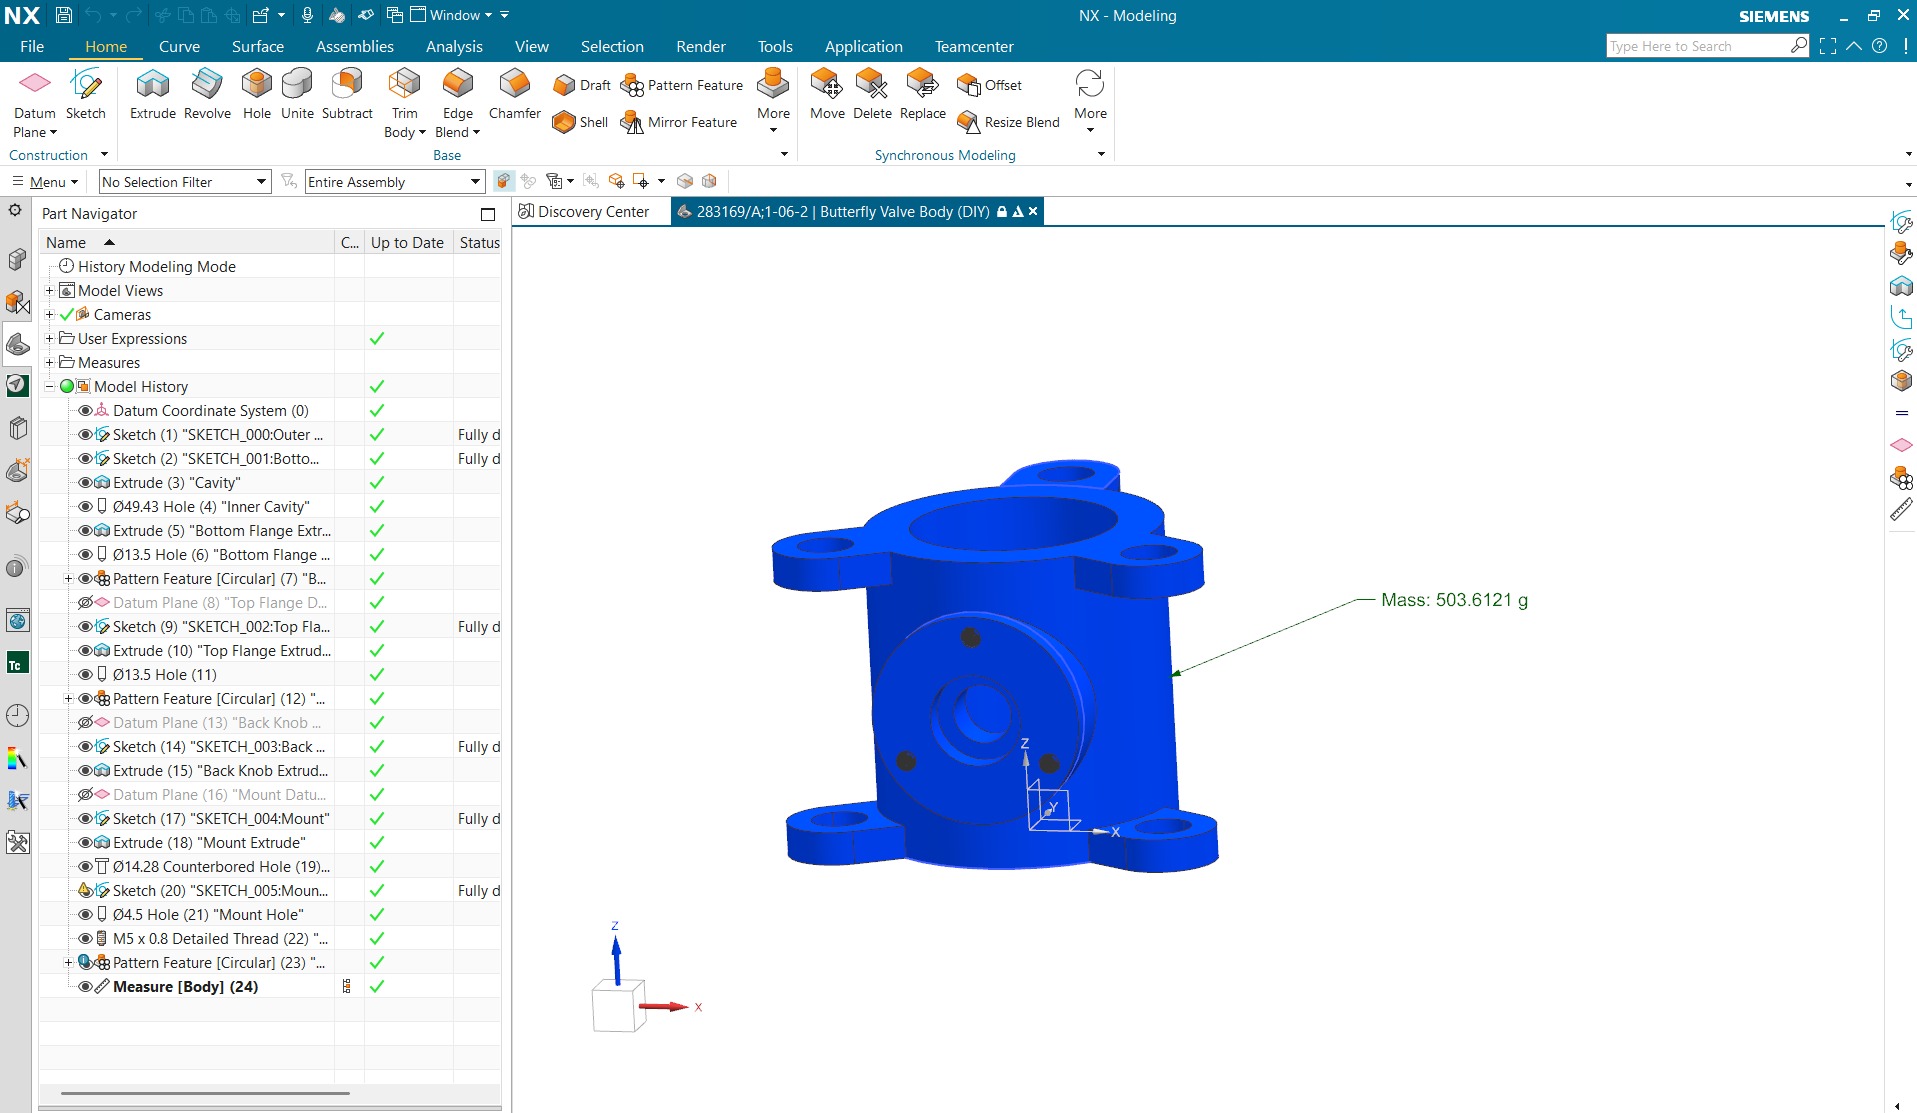Open the Curve ribbon tab

[179, 46]
